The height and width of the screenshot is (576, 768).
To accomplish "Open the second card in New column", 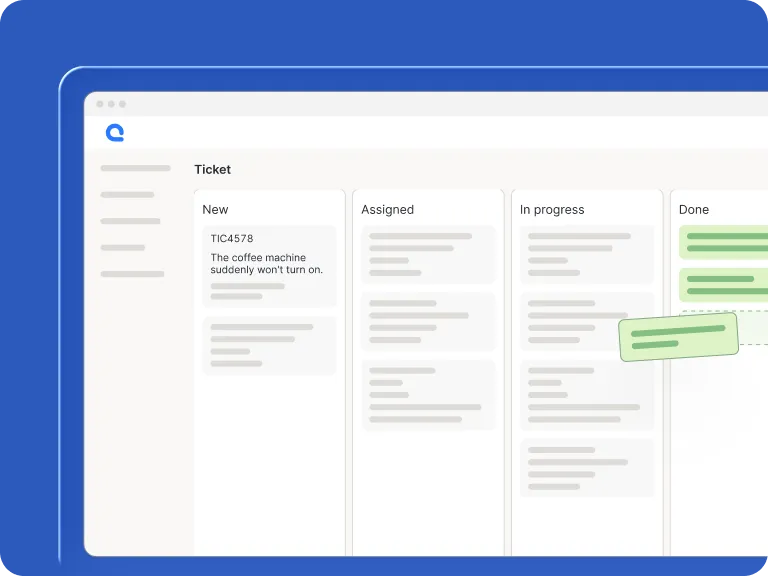I will click(x=269, y=345).
